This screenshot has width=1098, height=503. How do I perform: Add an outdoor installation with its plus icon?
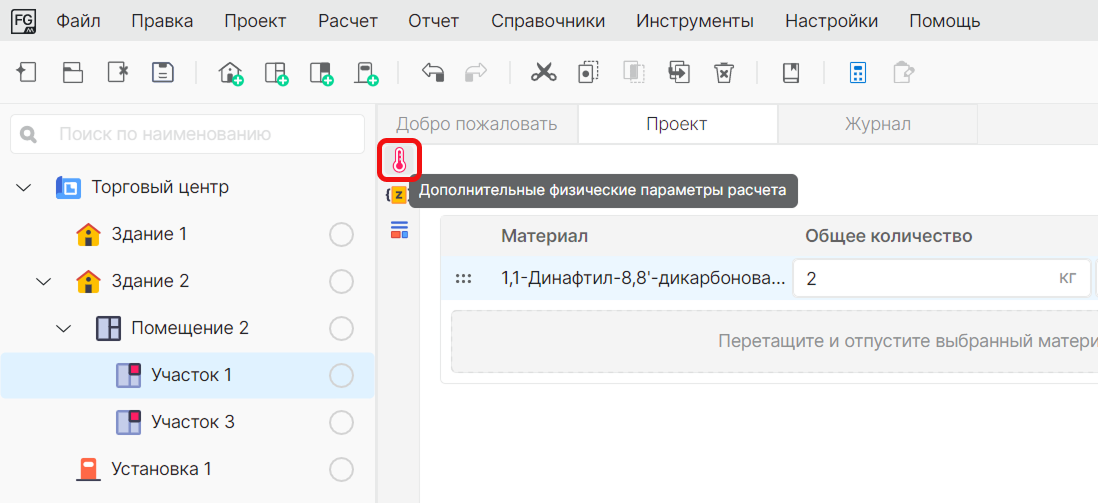click(x=366, y=73)
